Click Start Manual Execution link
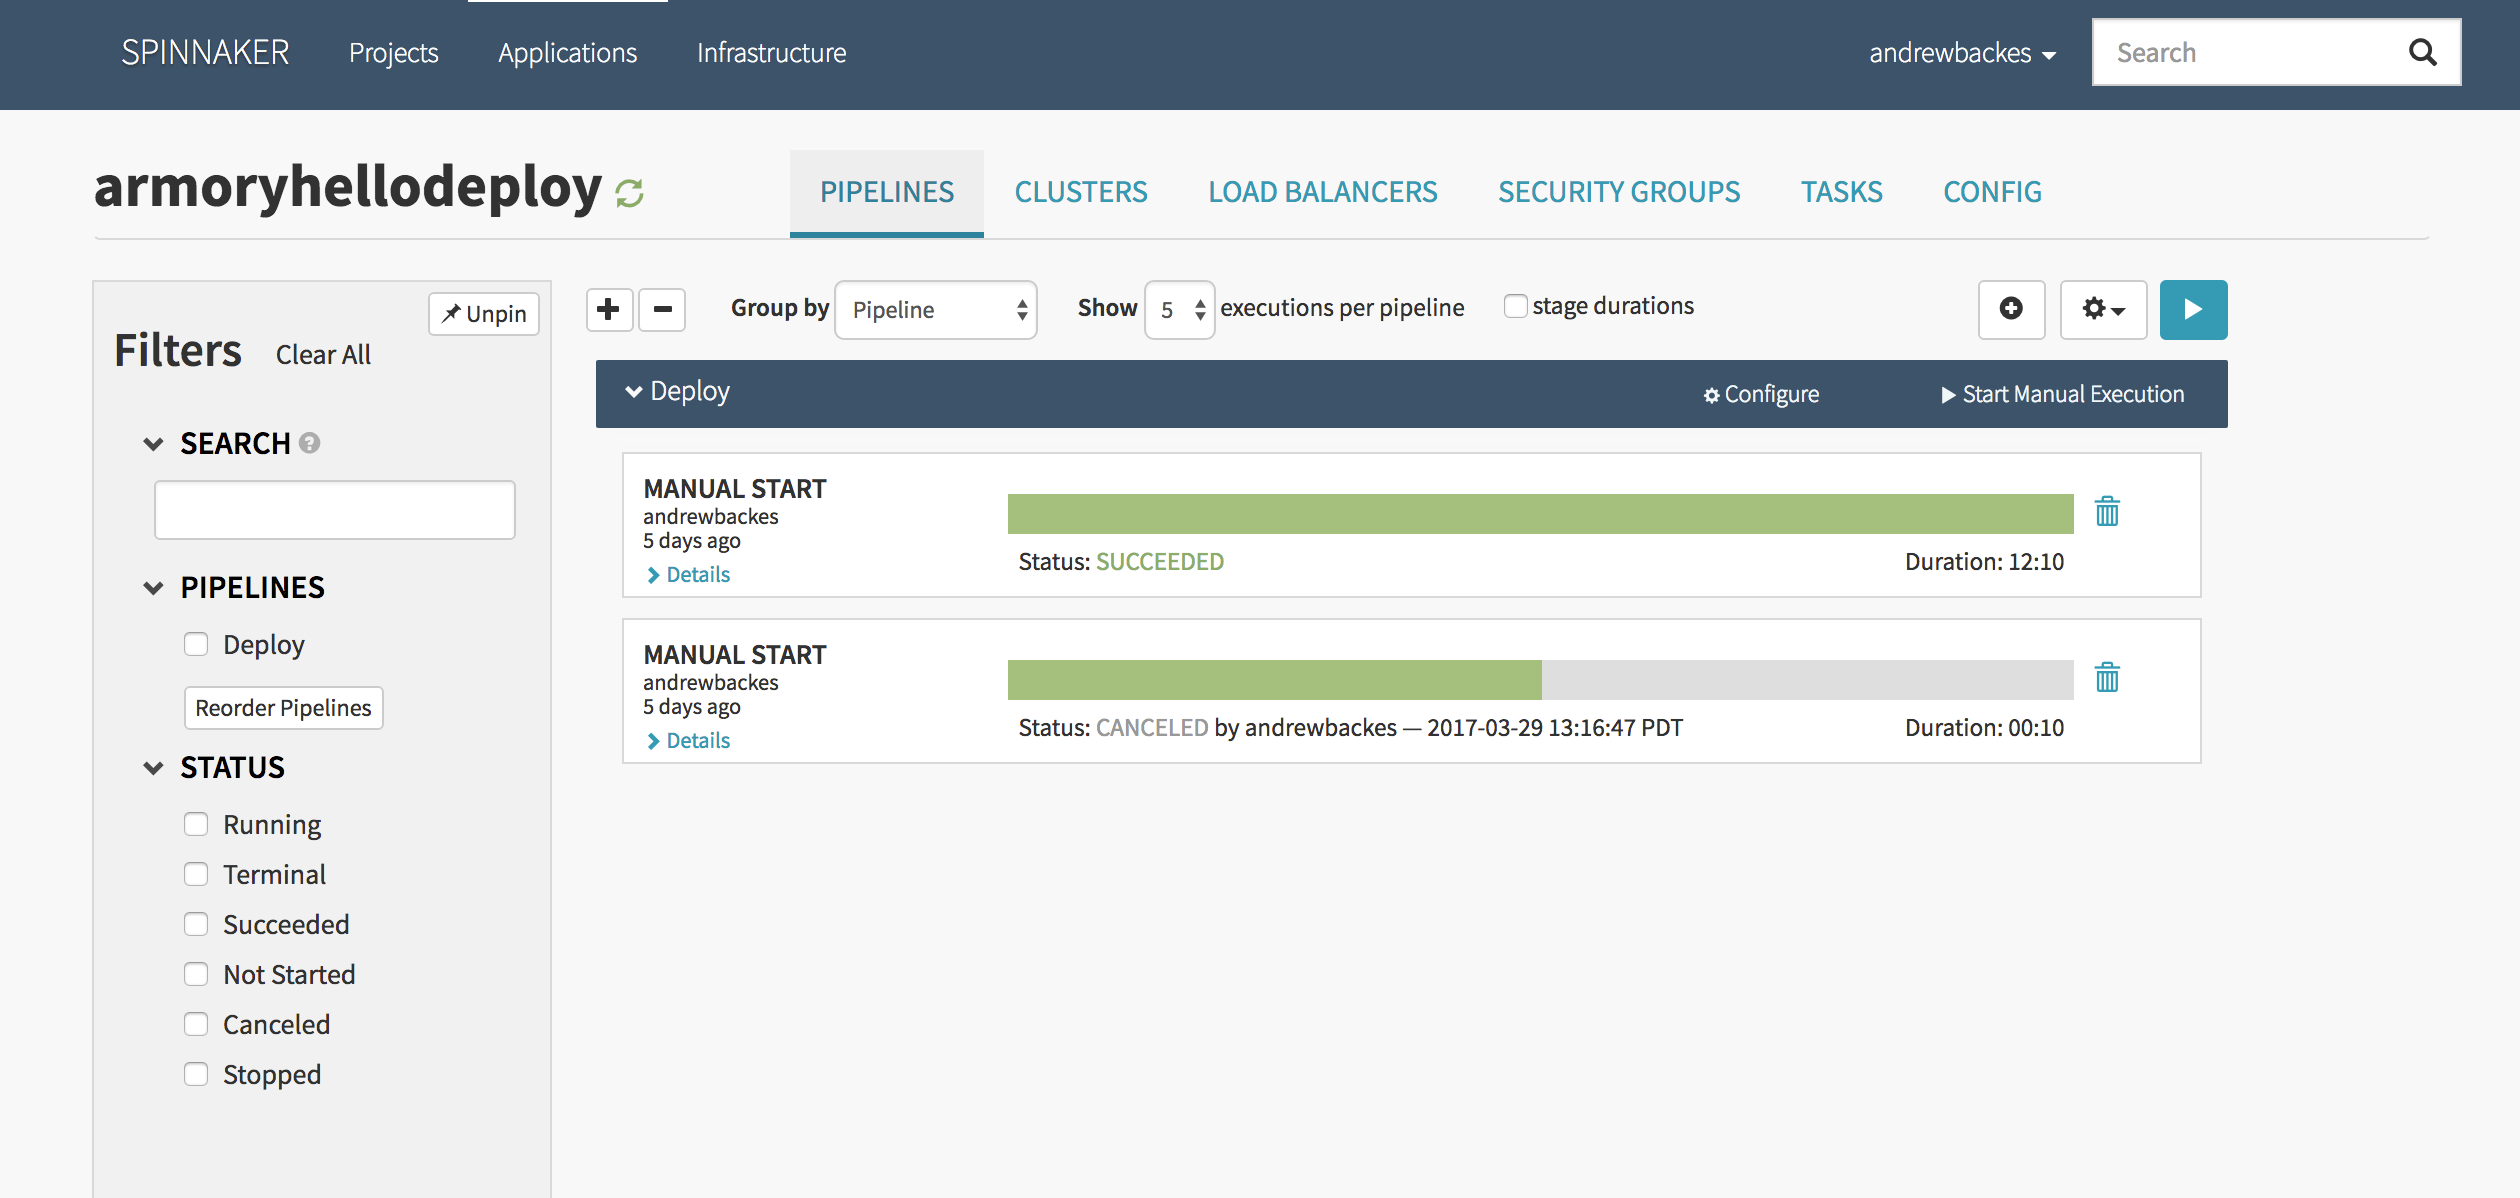The height and width of the screenshot is (1198, 2520). coord(2062,394)
